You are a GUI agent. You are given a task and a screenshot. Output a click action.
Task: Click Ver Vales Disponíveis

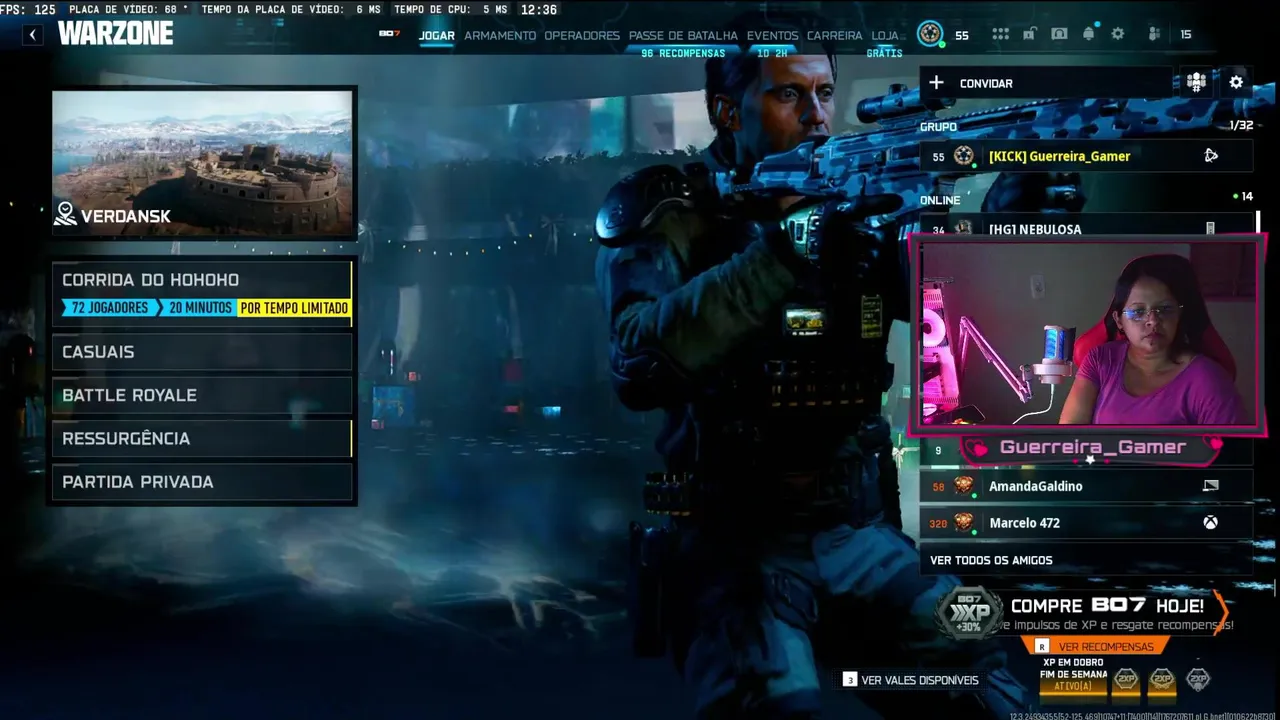(911, 680)
